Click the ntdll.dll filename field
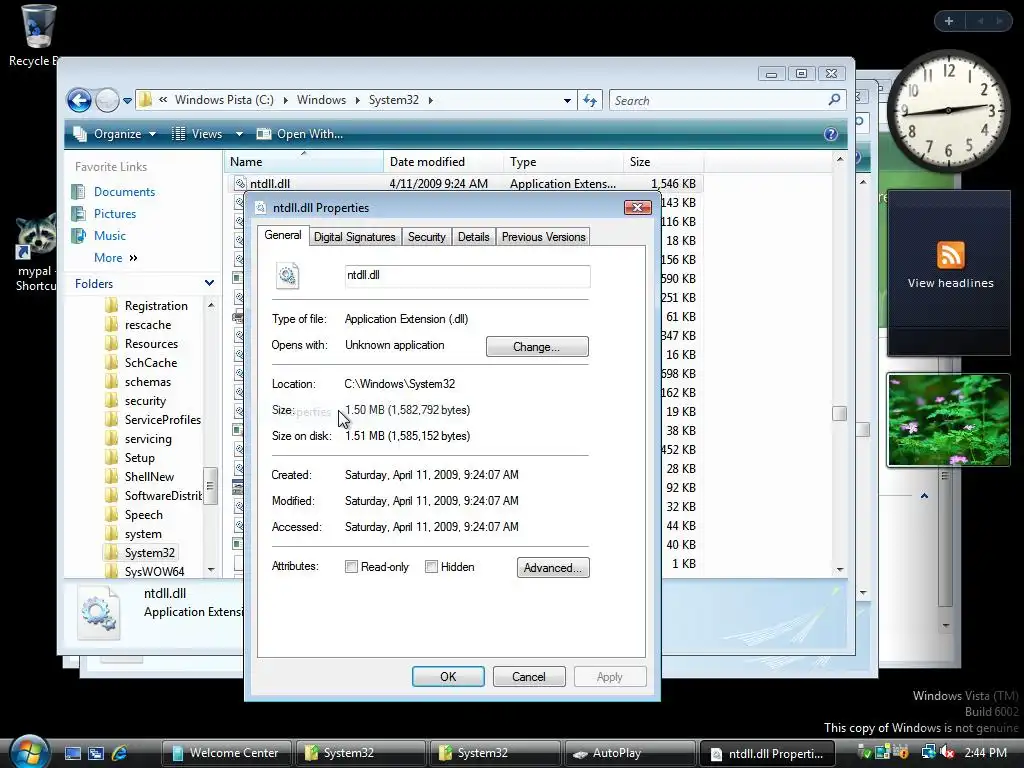This screenshot has width=1024, height=768. click(x=467, y=276)
